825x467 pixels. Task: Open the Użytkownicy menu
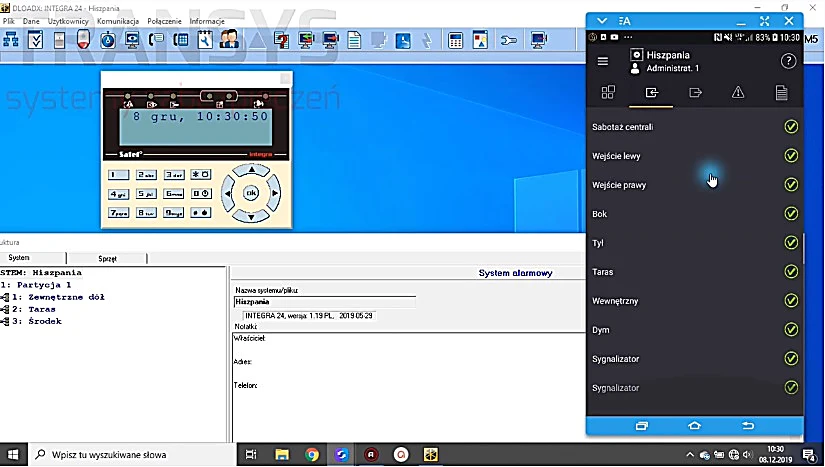point(68,21)
